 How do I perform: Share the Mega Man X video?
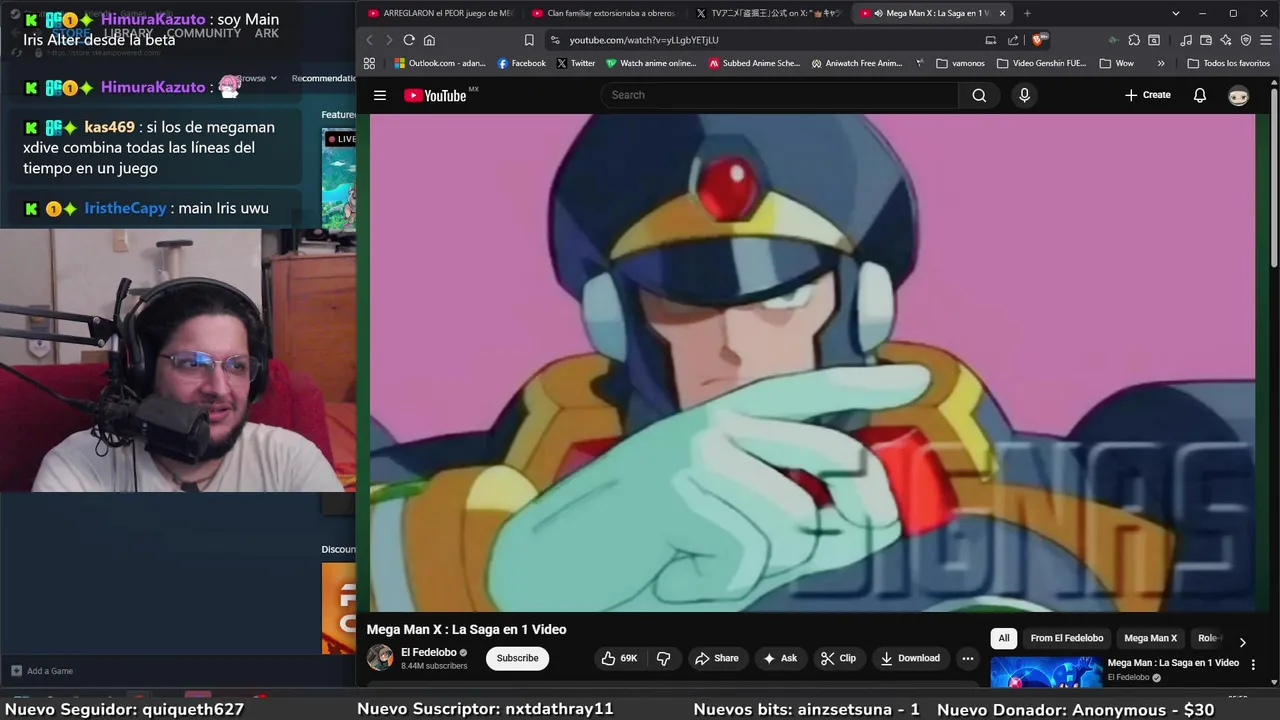pyautogui.click(x=716, y=658)
